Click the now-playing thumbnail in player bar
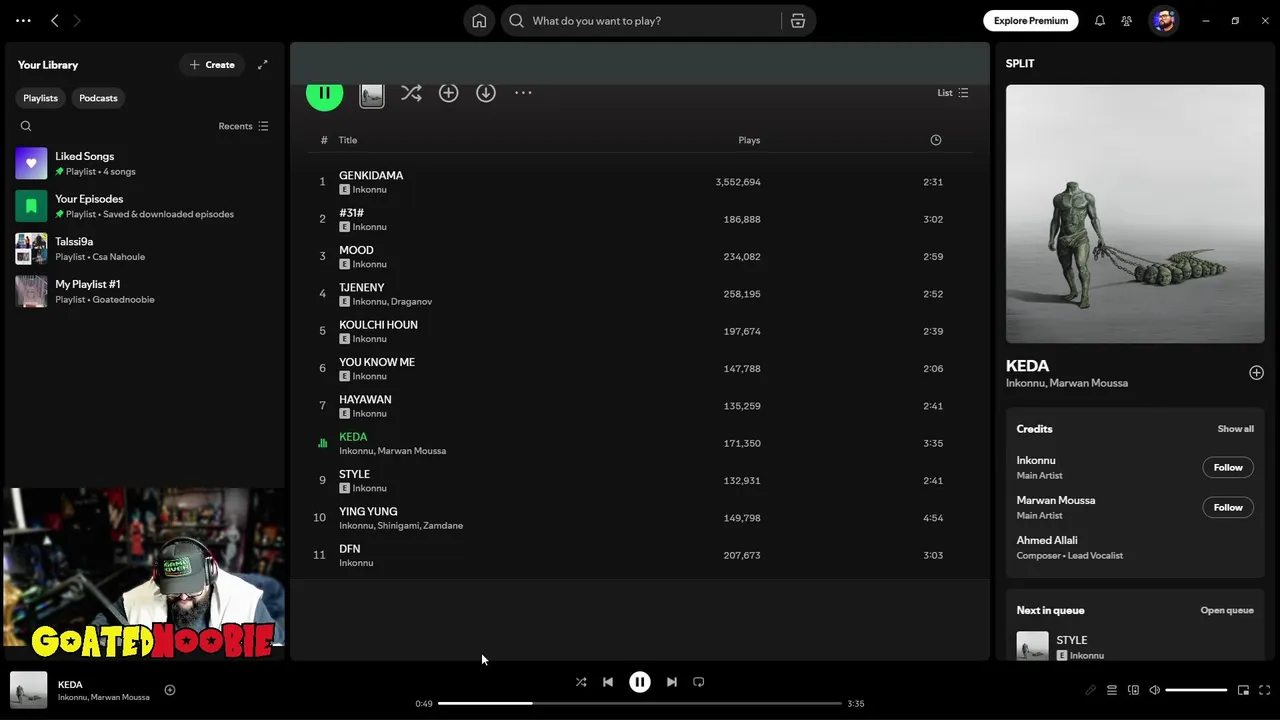Image resolution: width=1280 pixels, height=720 pixels. click(29, 690)
